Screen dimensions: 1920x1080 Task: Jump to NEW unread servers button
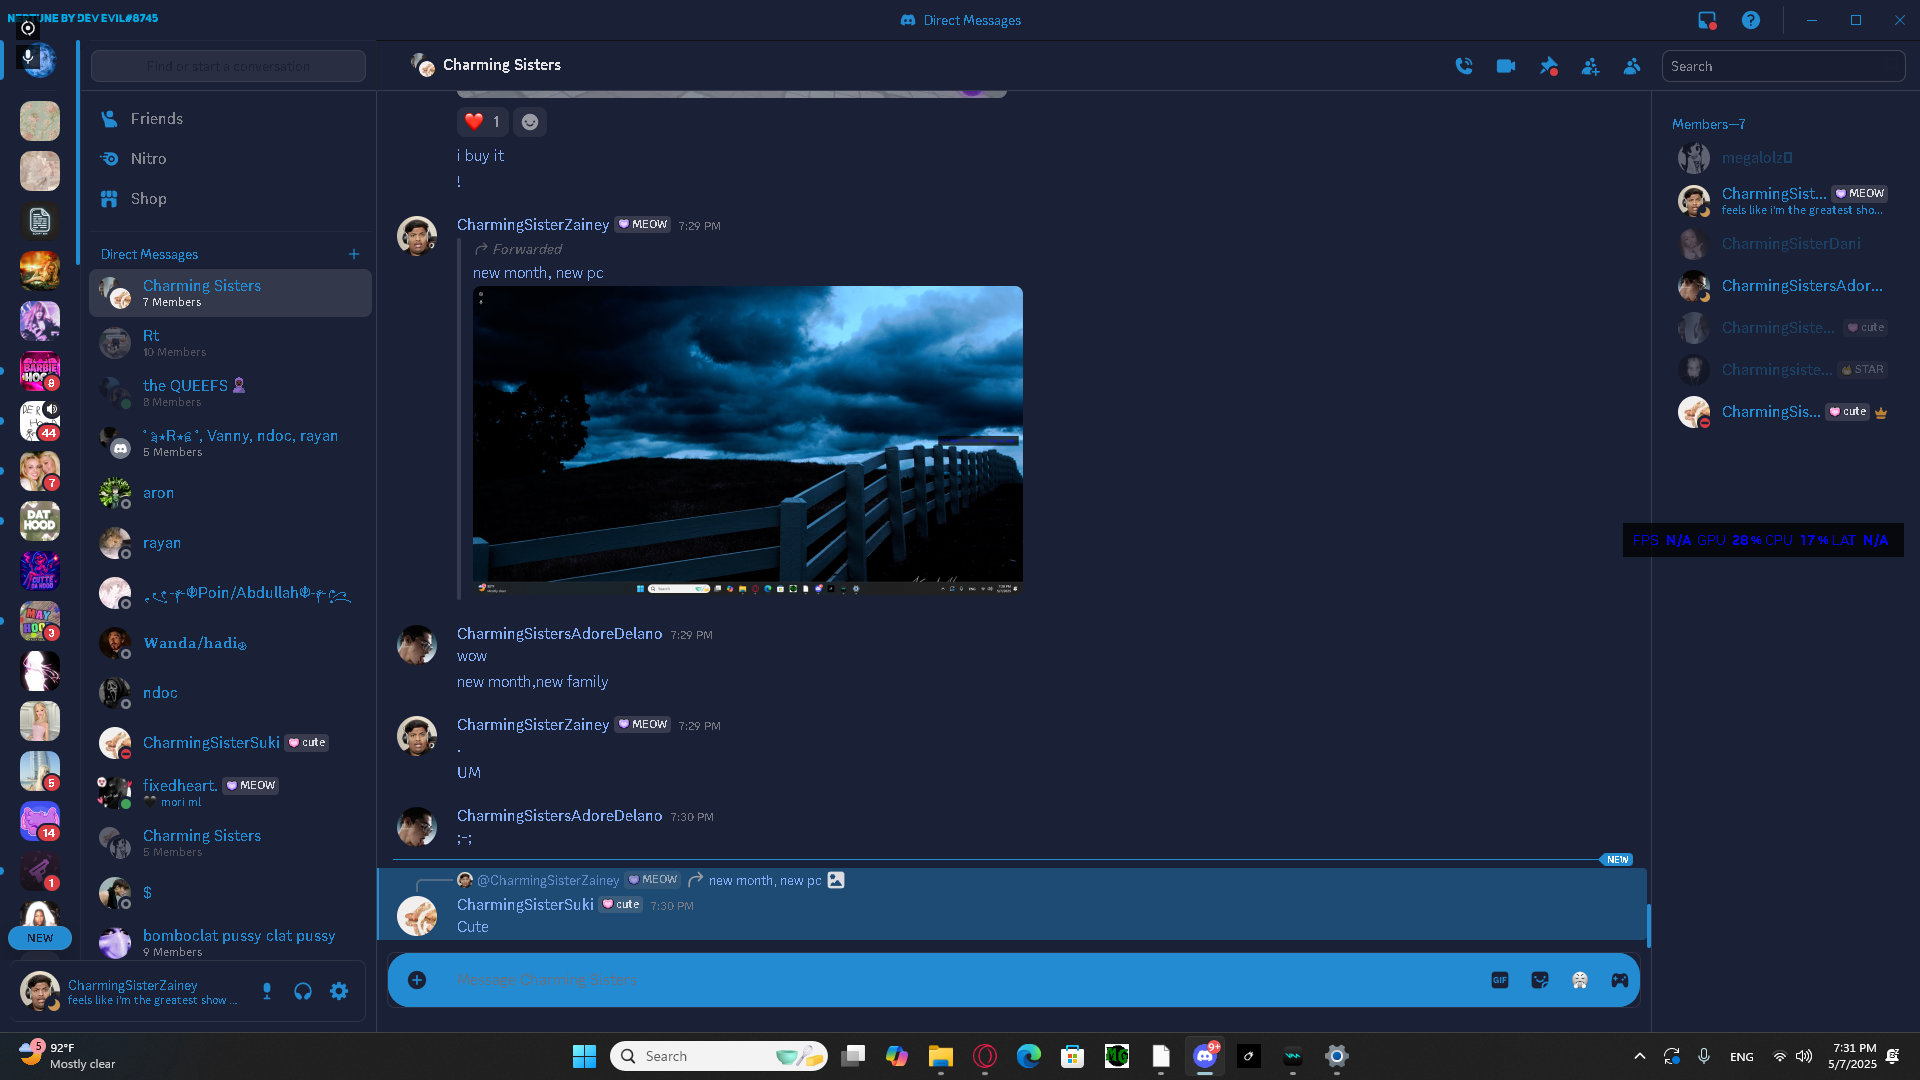40,938
